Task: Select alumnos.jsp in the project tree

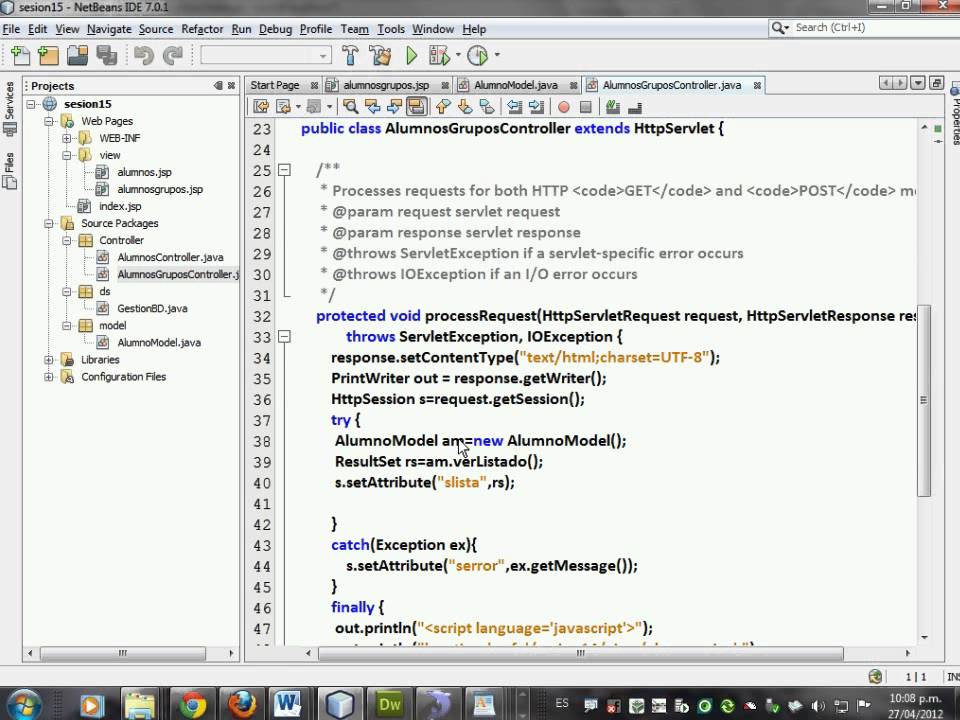Action: pos(144,173)
